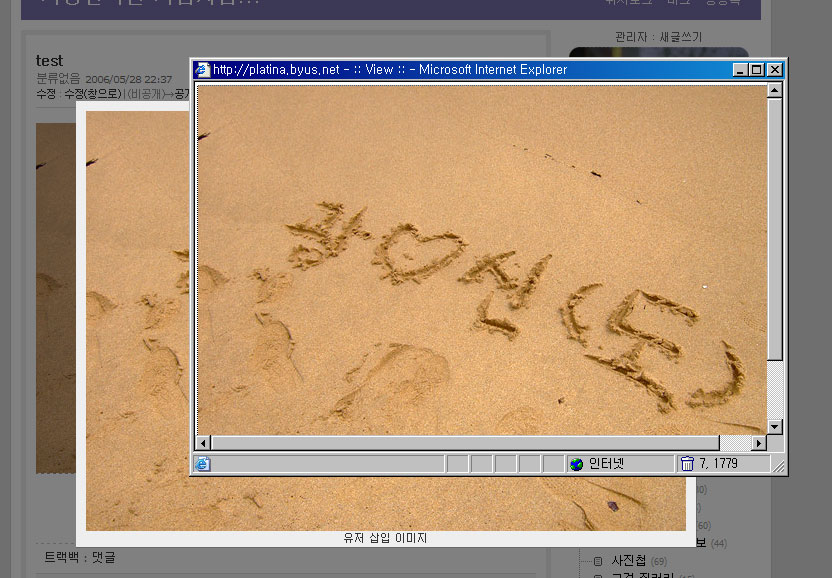Click the globe Internet zone icon in the status bar
832x578 pixels.
point(577,464)
